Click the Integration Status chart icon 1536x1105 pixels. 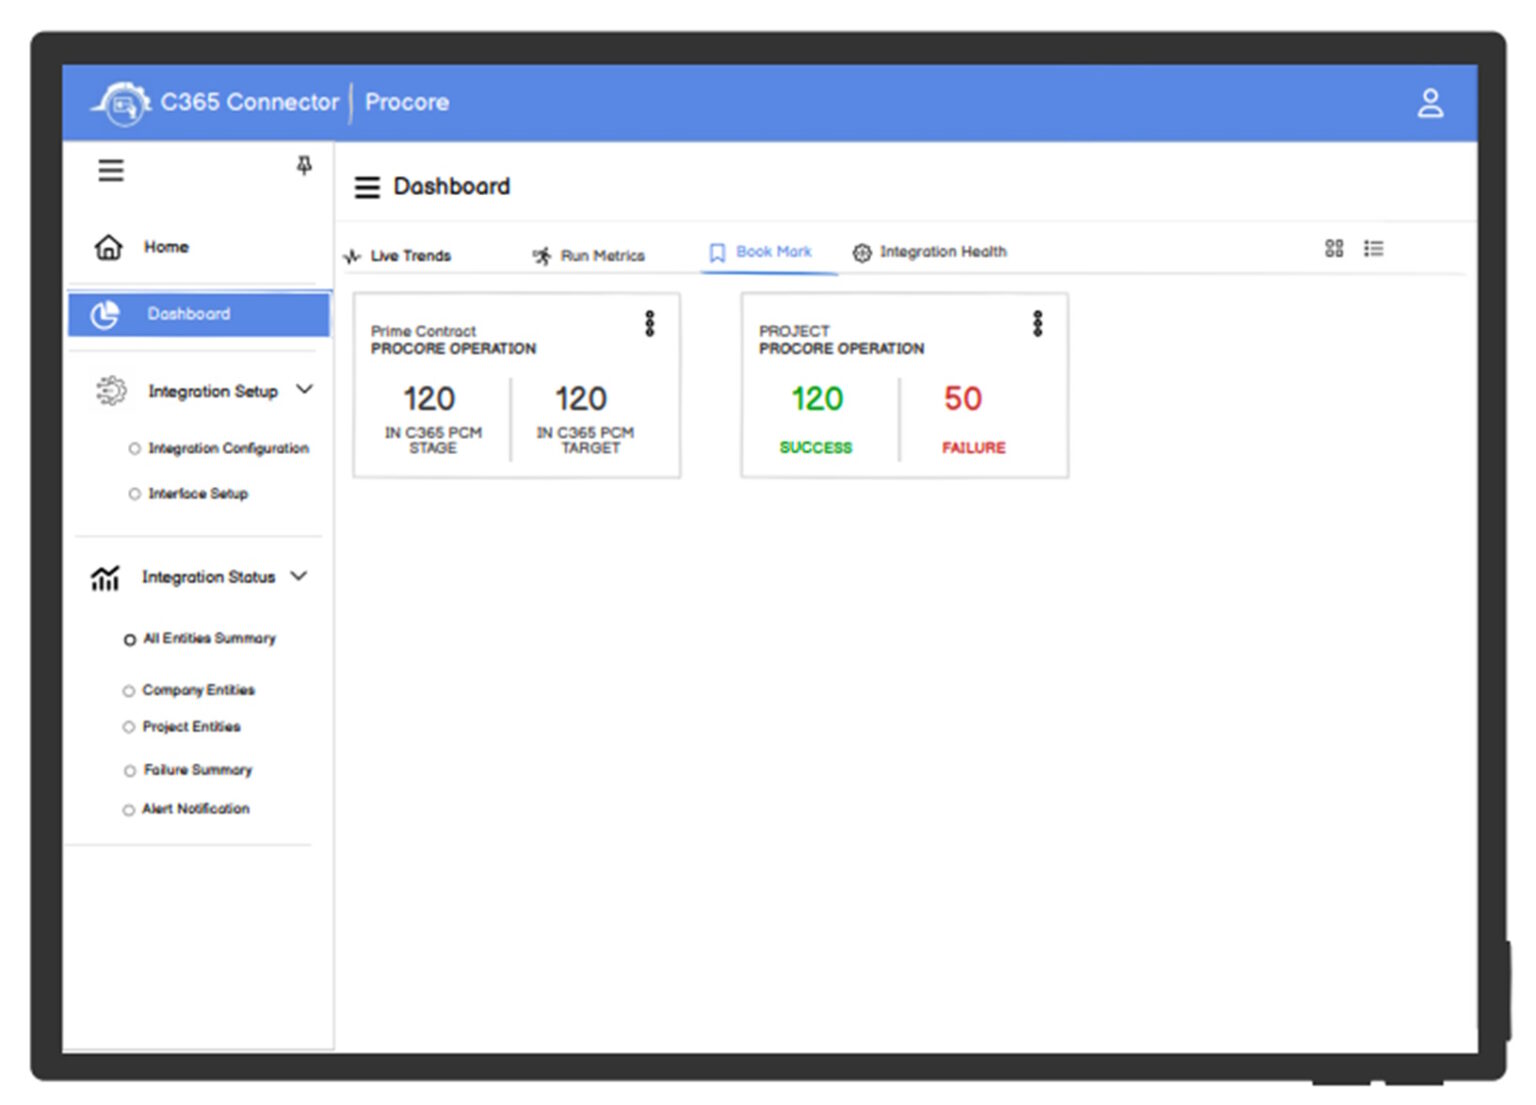click(x=106, y=577)
